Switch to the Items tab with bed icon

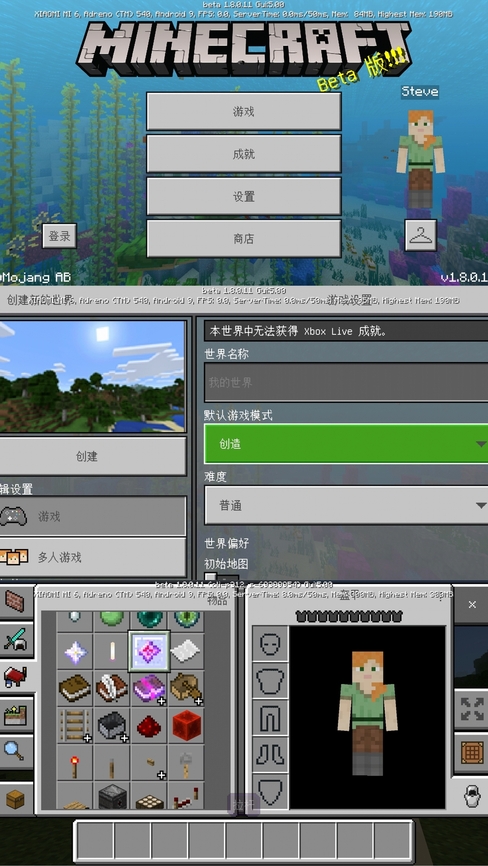click(x=17, y=677)
